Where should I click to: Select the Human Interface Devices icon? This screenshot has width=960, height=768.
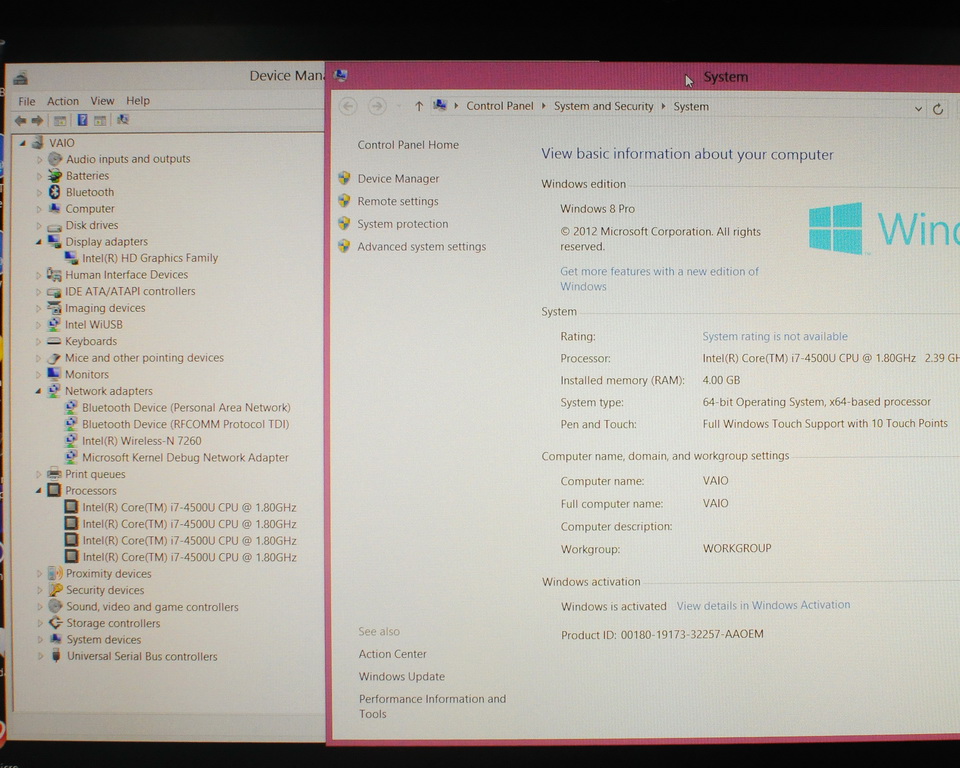[54, 274]
